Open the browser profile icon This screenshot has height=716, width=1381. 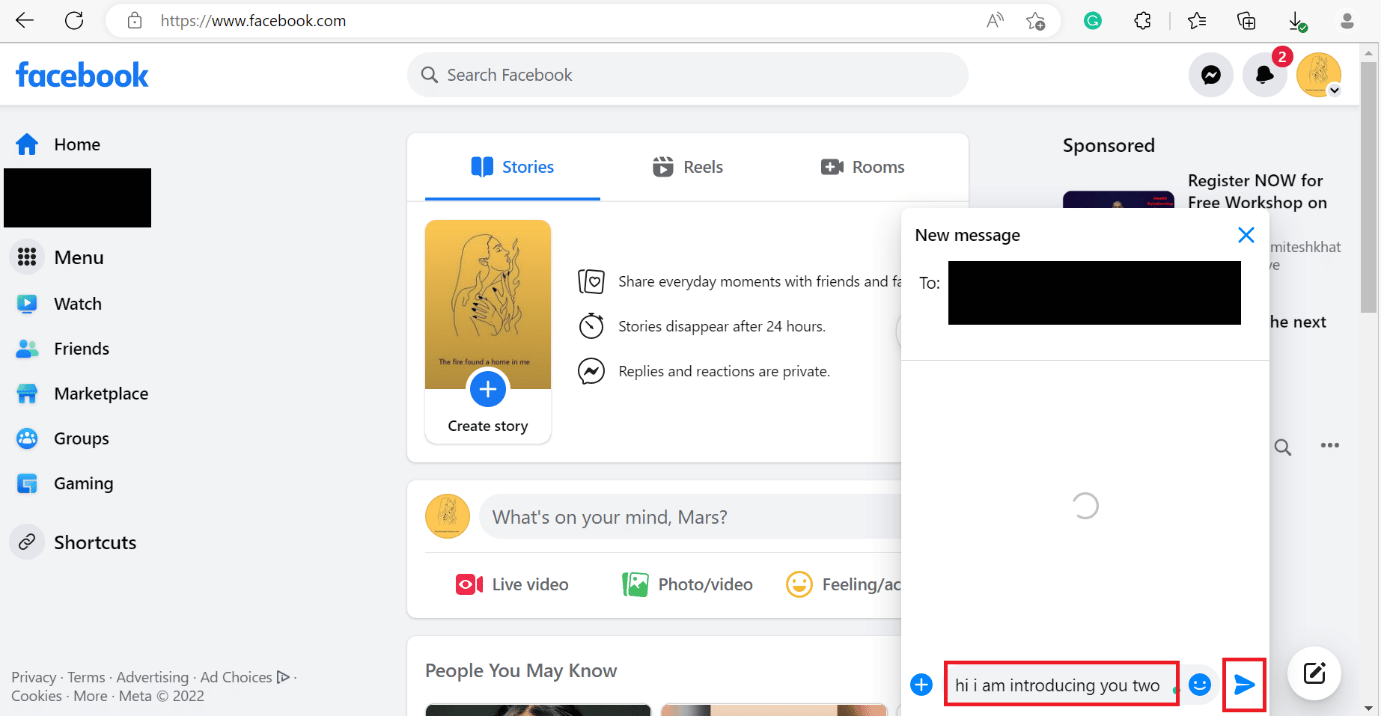pos(1347,21)
